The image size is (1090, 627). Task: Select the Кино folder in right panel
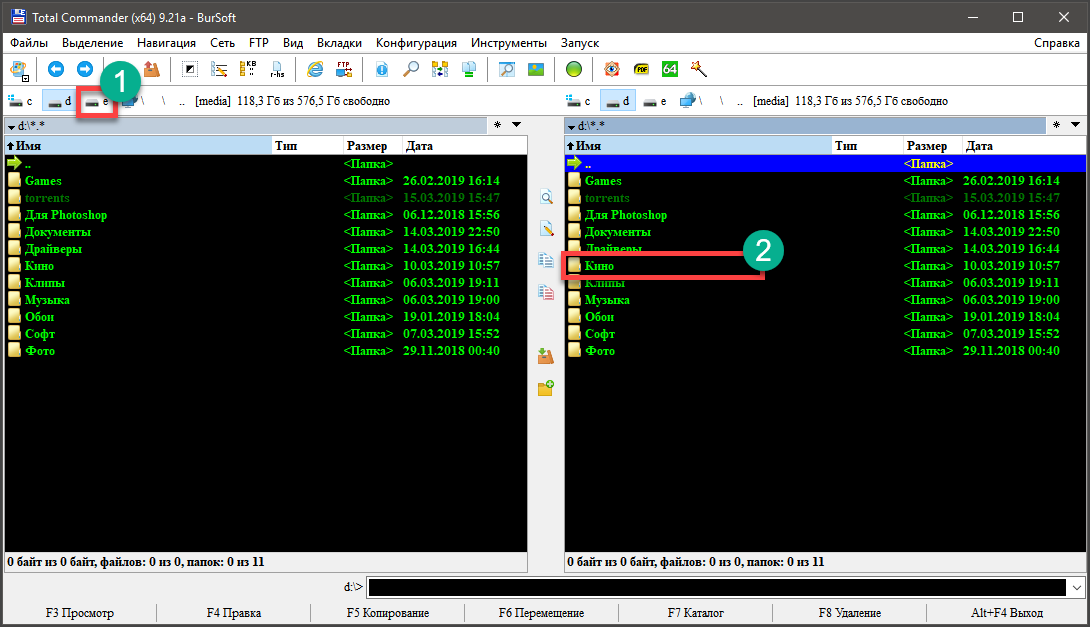coord(600,266)
